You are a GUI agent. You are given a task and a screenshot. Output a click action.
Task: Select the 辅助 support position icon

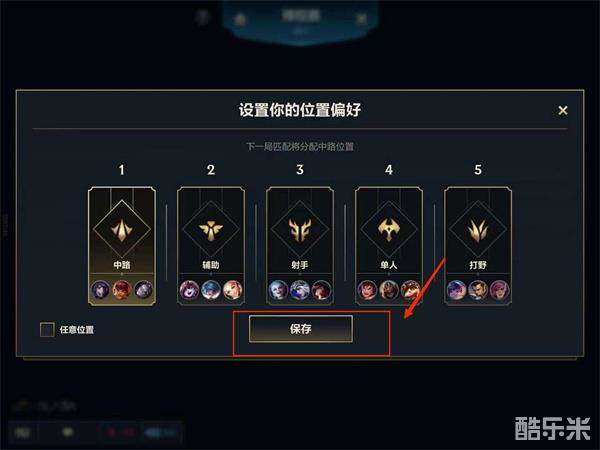click(x=211, y=230)
